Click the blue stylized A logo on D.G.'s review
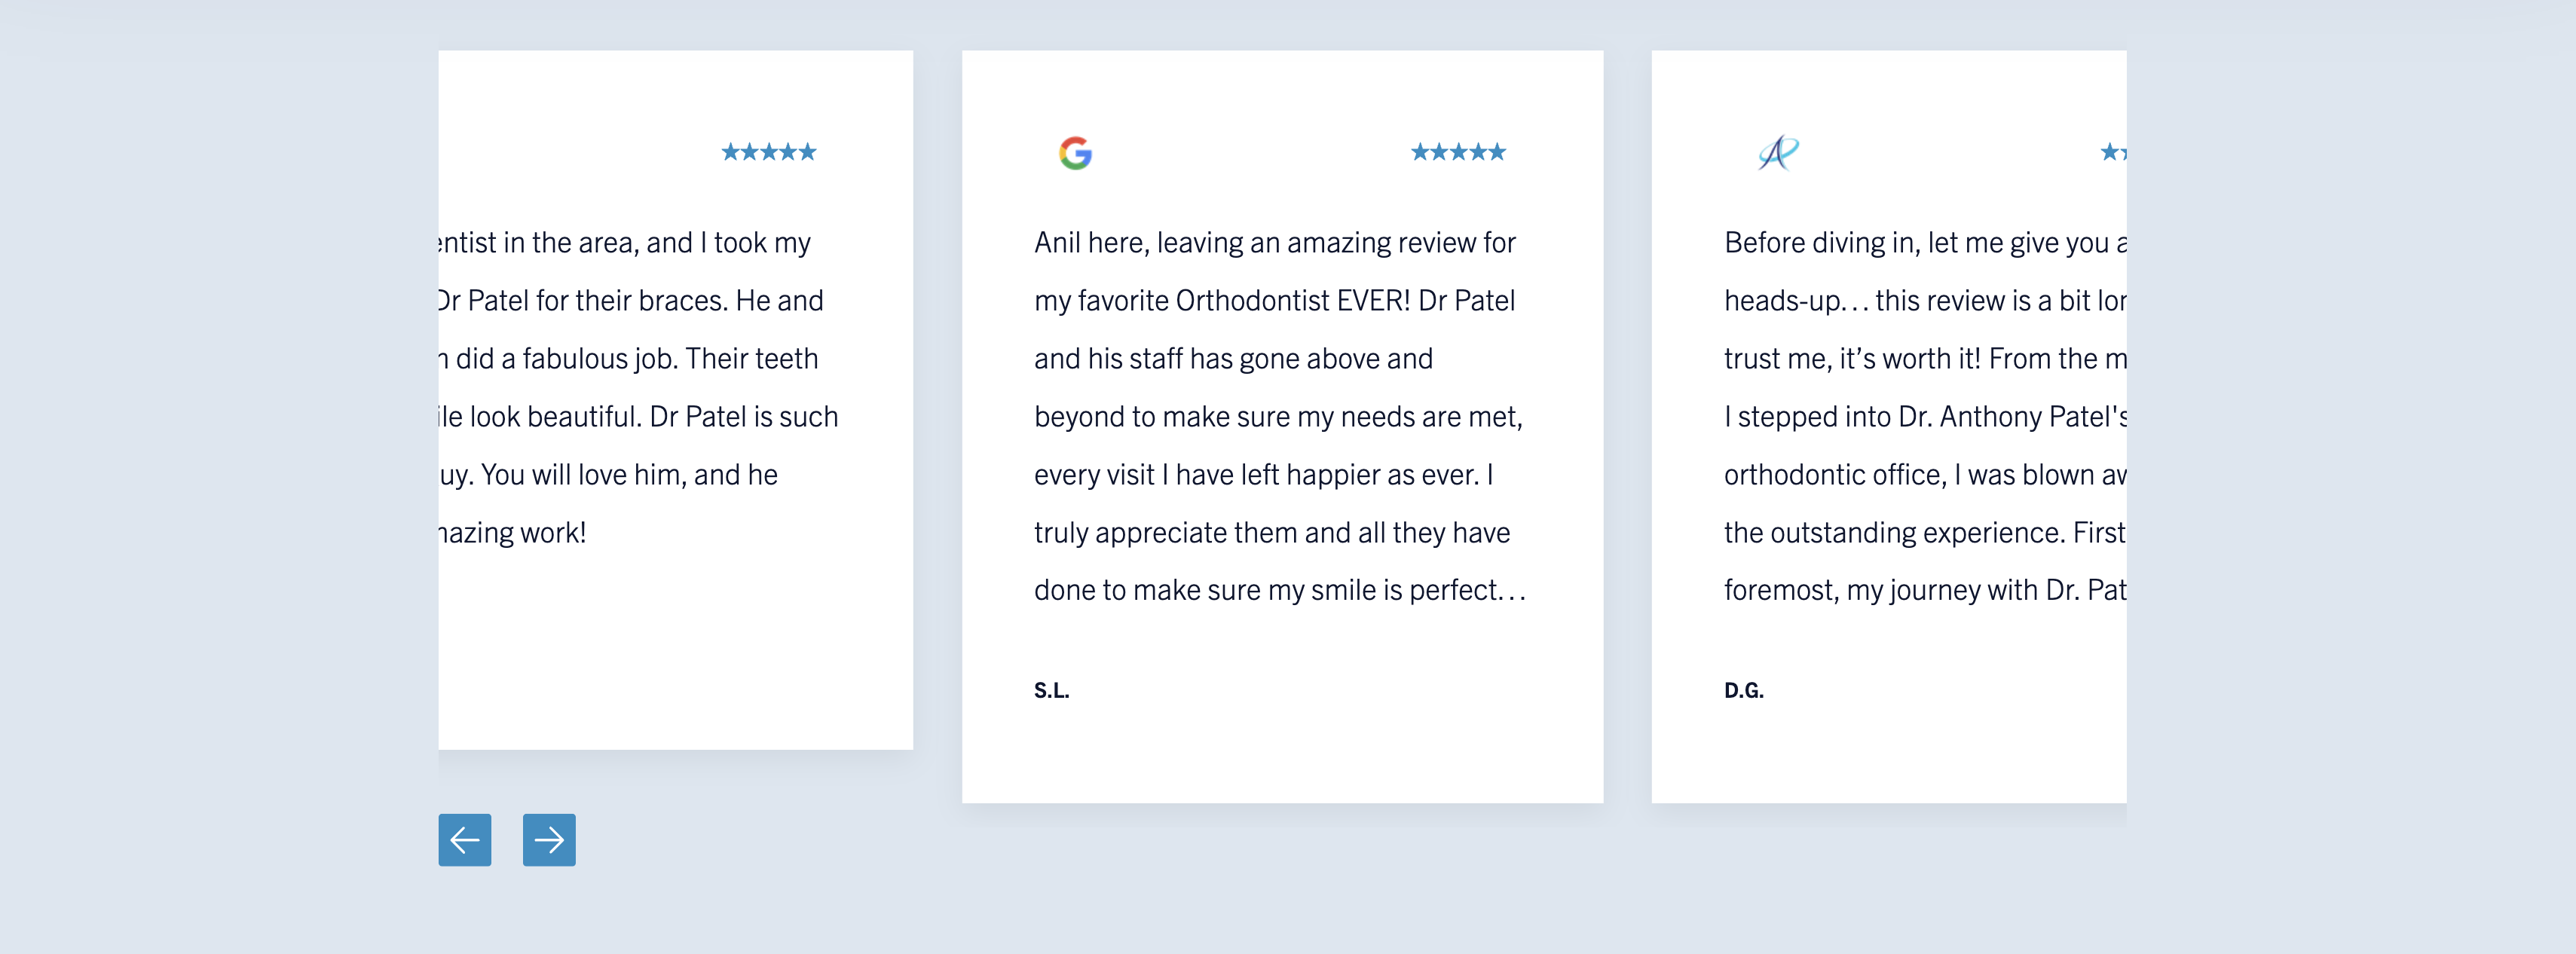The image size is (2576, 954). (x=1778, y=153)
